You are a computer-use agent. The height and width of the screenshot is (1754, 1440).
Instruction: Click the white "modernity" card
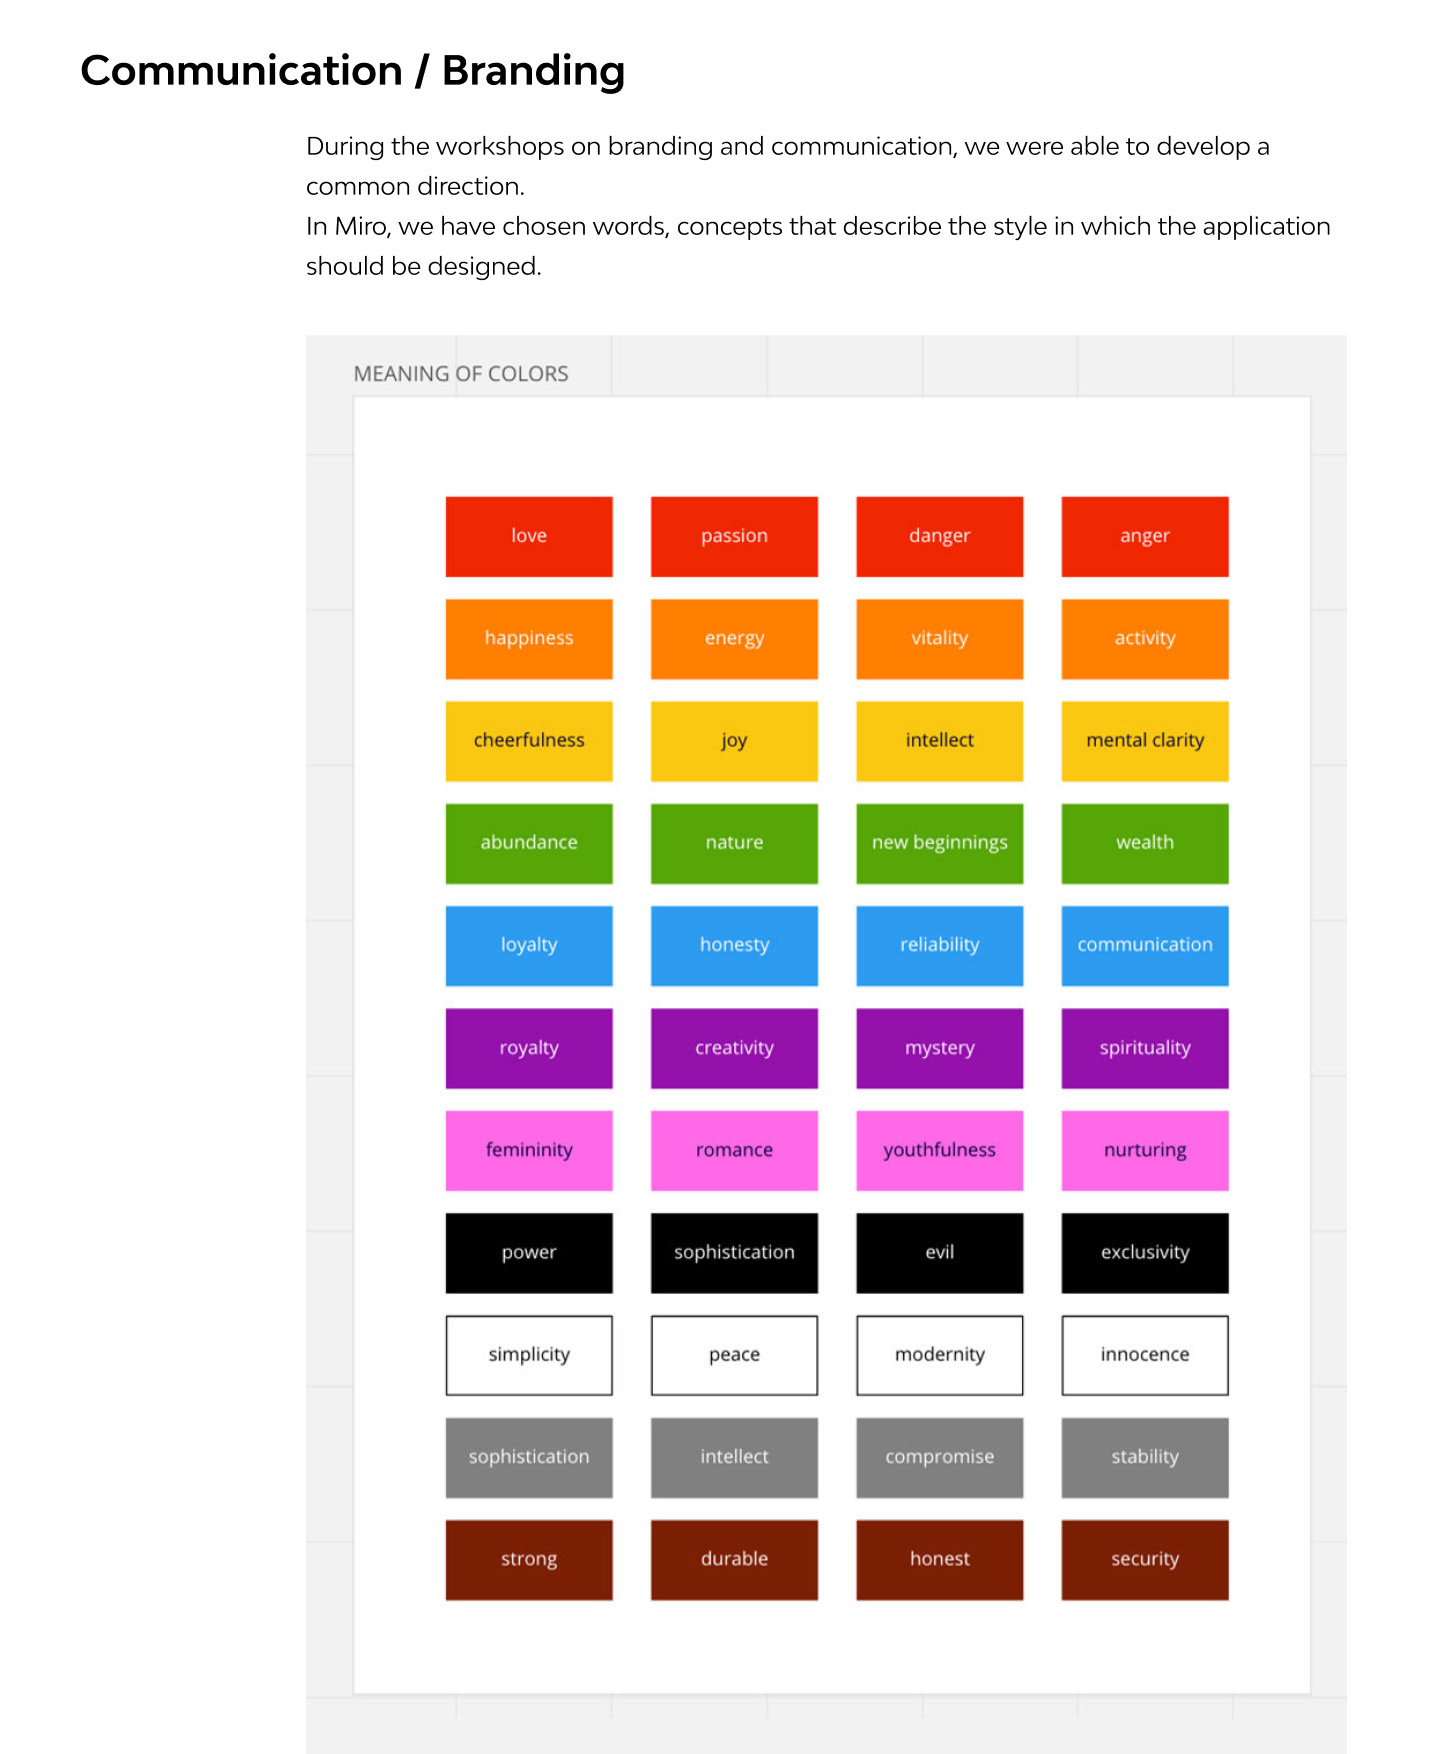[939, 1355]
